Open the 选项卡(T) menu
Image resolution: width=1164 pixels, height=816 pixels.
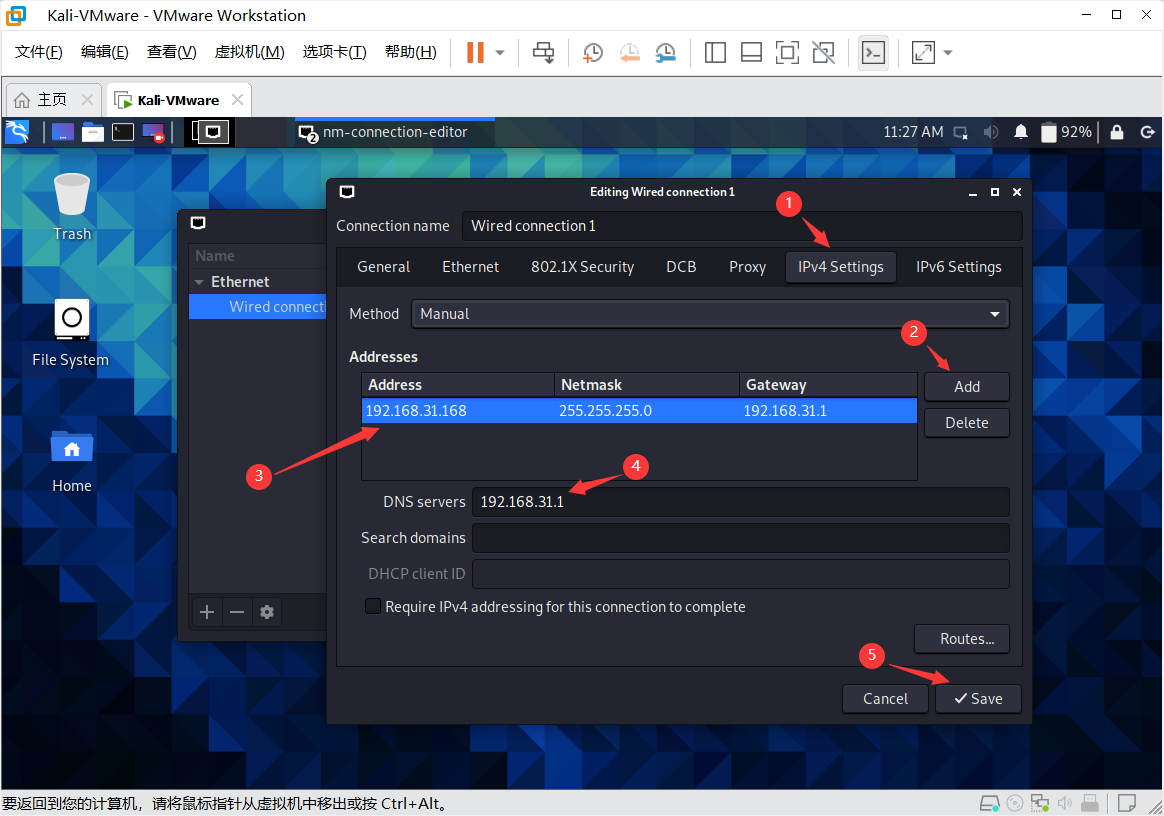coord(334,52)
